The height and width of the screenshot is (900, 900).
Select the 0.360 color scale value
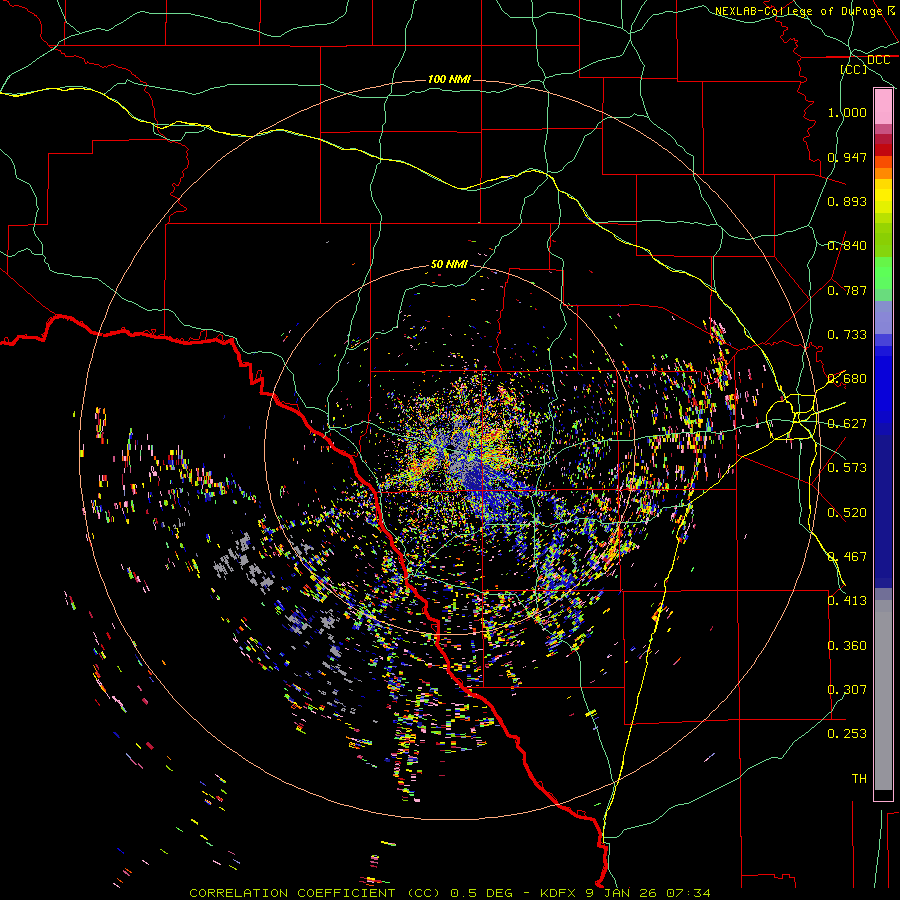tap(847, 646)
